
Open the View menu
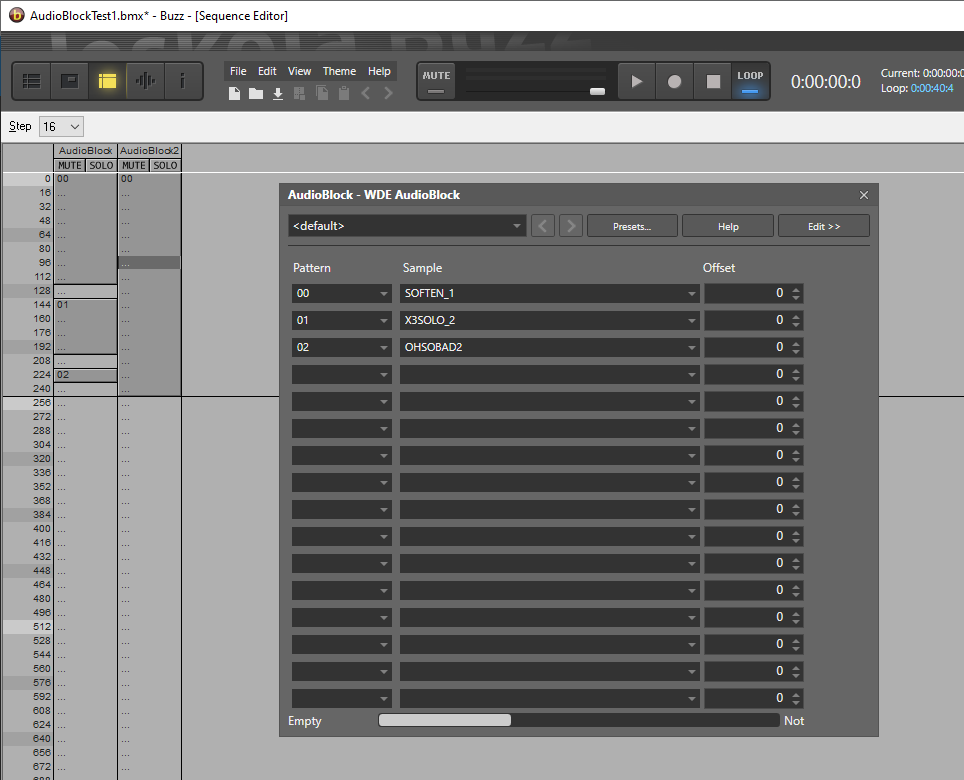tap(299, 71)
